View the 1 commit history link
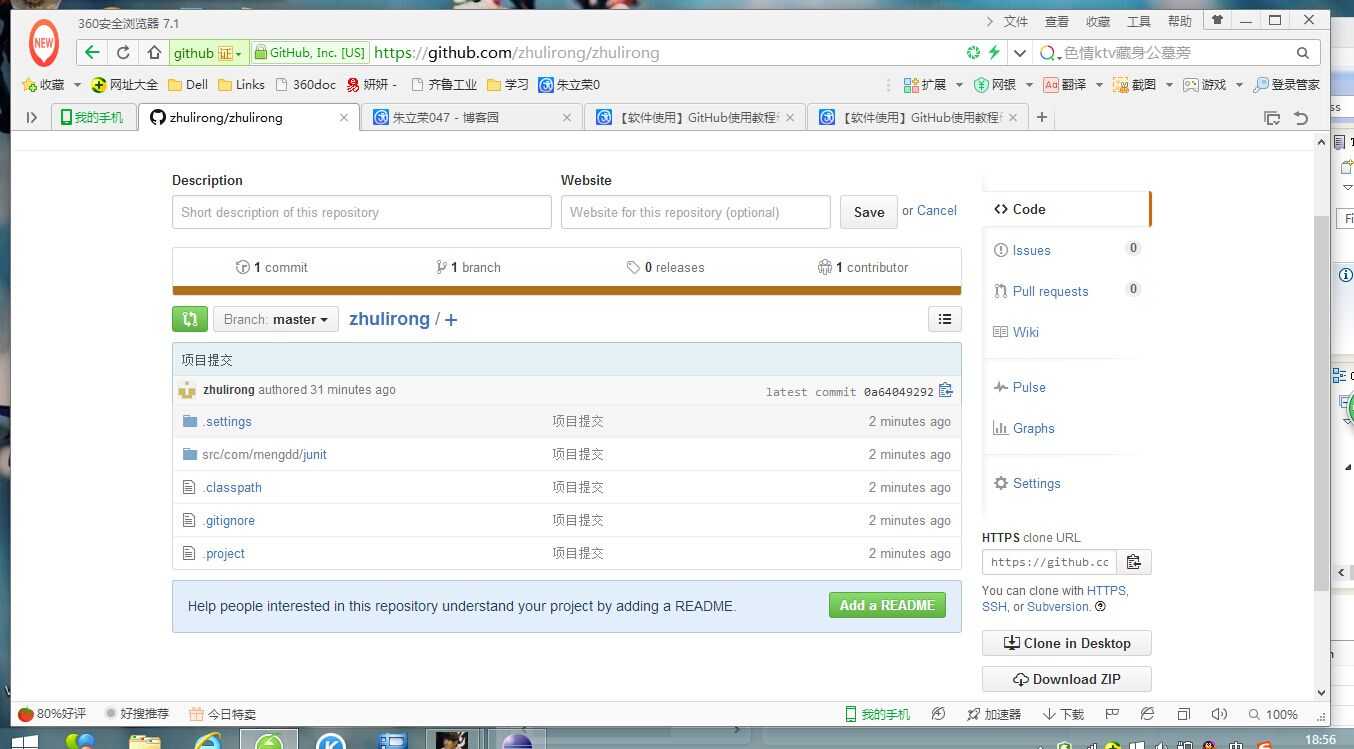 tap(272, 267)
